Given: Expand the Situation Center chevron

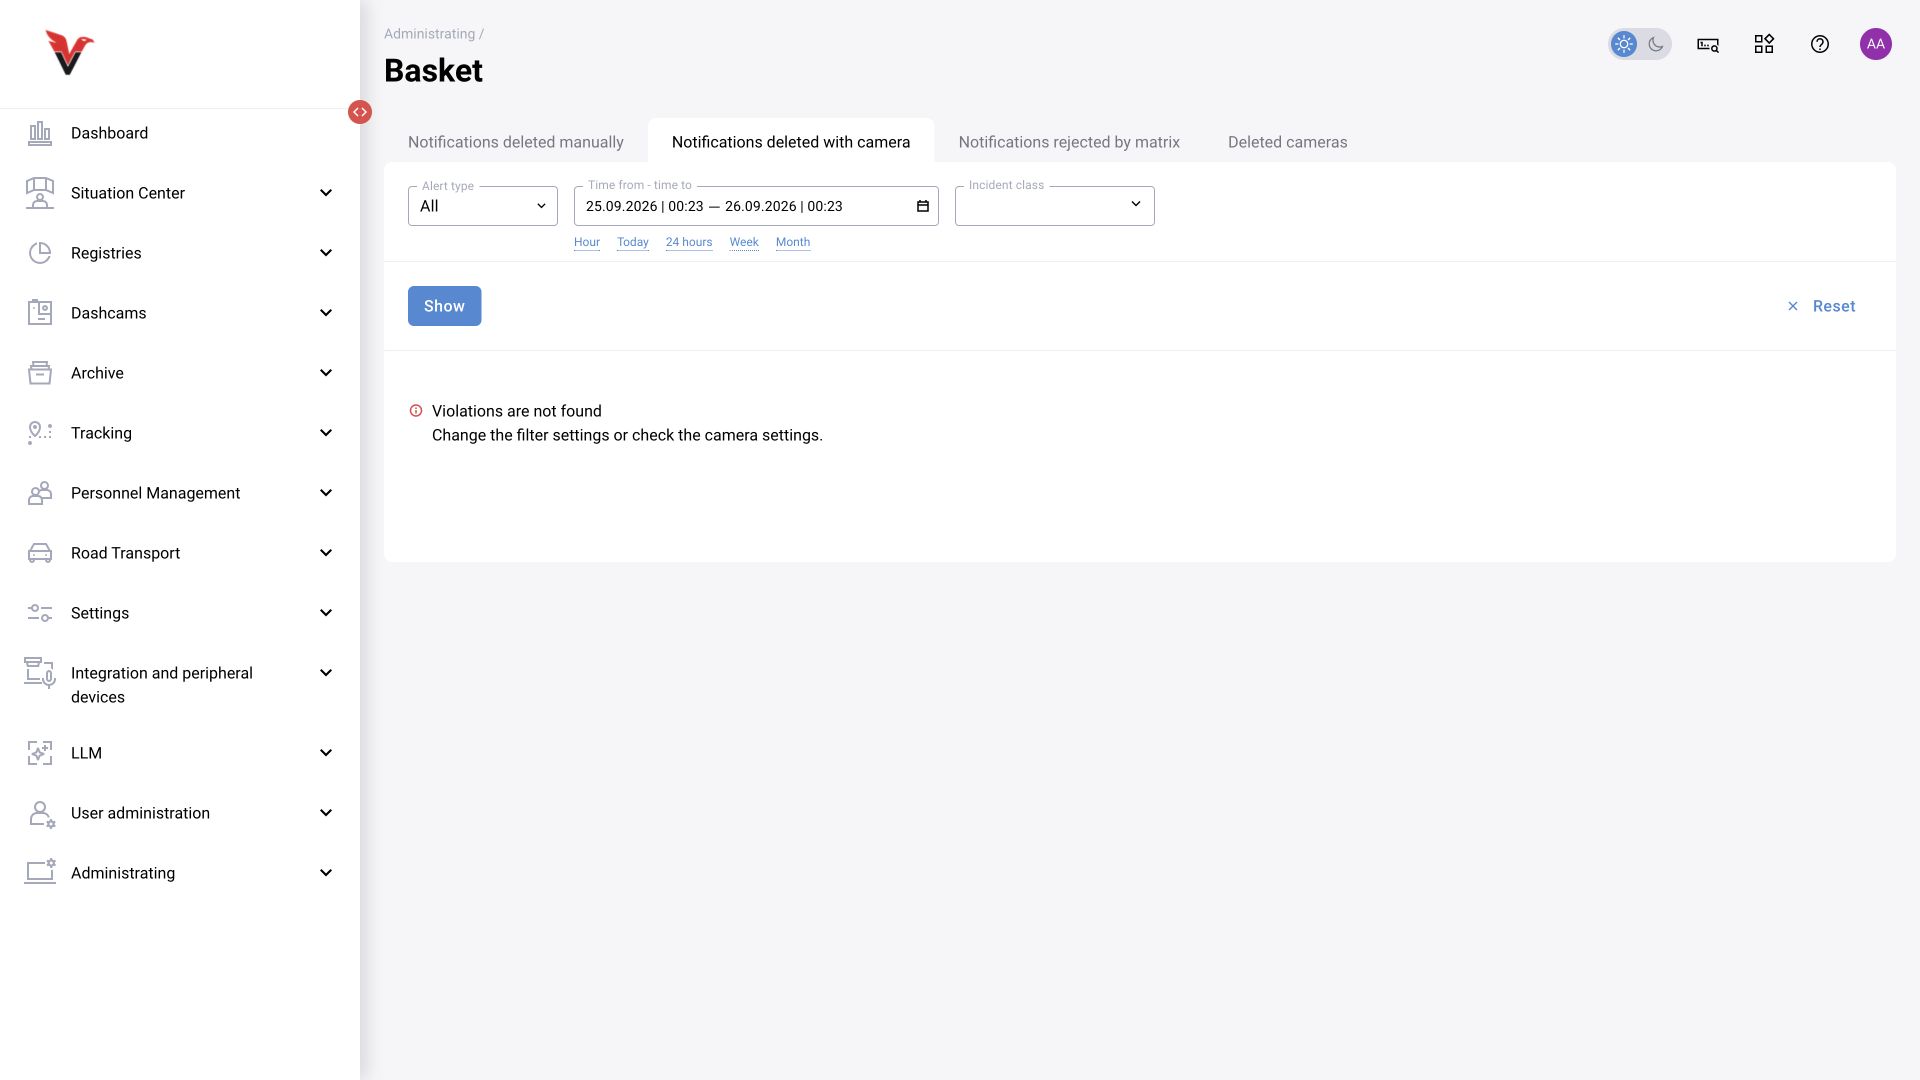Looking at the screenshot, I should [326, 193].
